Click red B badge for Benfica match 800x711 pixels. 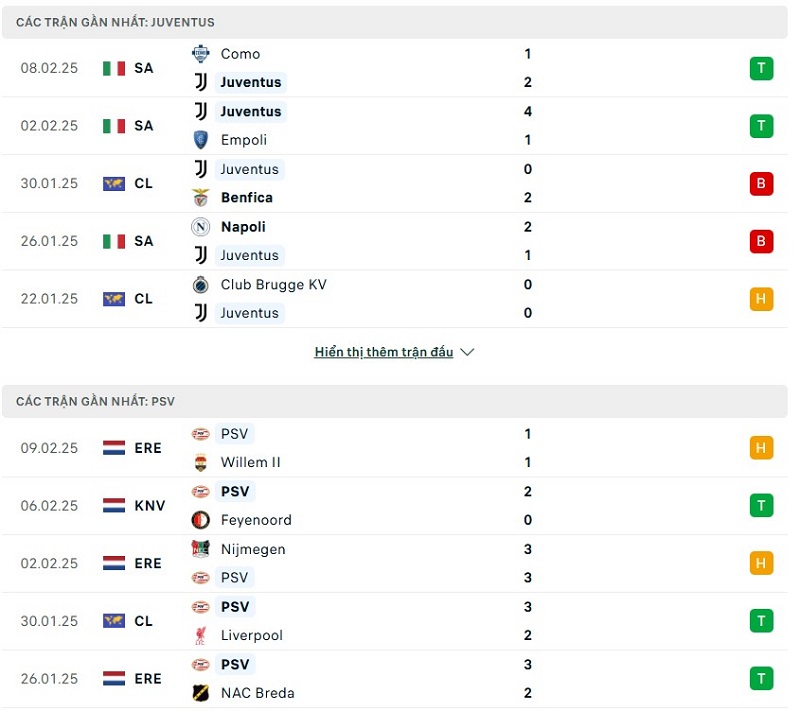click(761, 183)
